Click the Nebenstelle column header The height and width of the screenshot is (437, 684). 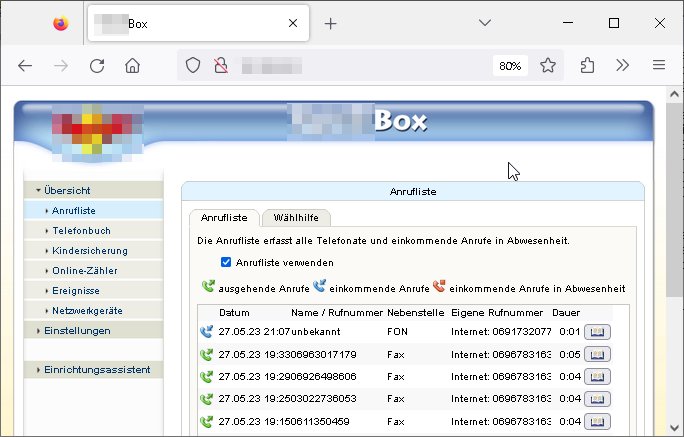pos(416,313)
